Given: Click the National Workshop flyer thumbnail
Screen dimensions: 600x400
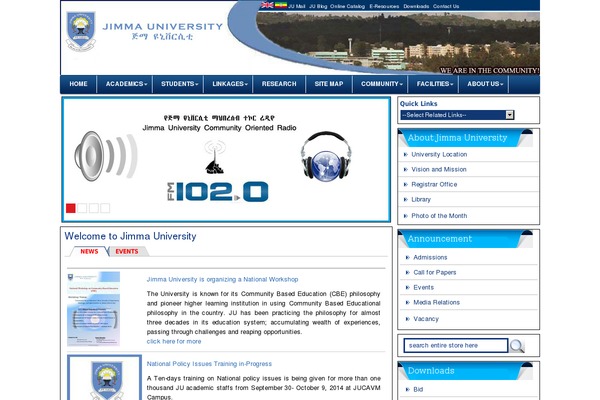Looking at the screenshot, I should (94, 309).
